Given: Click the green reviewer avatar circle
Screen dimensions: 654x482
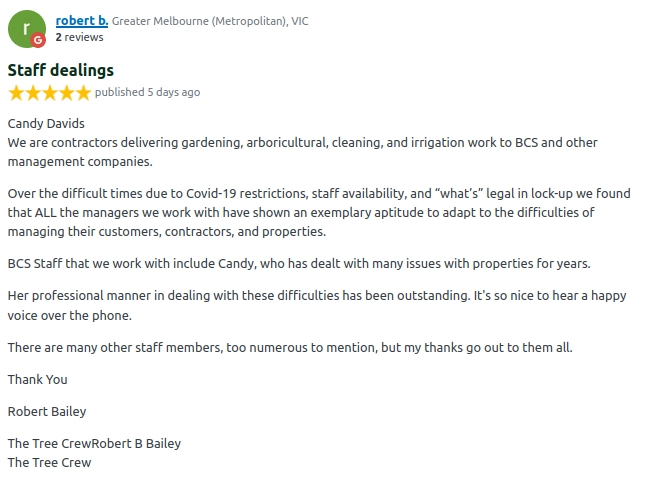Looking at the screenshot, I should (x=26, y=28).
